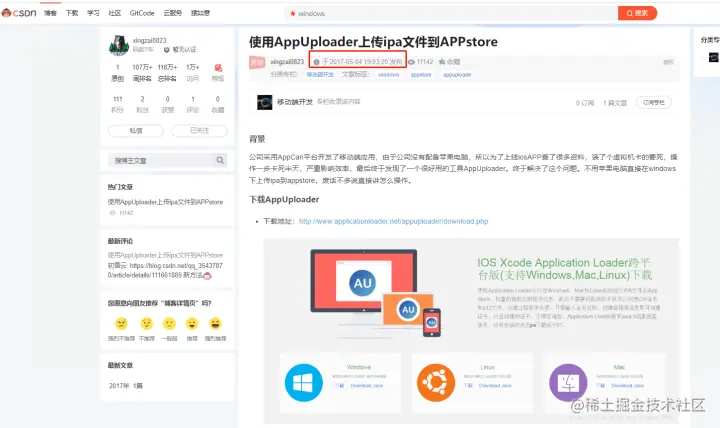Click the 背景 section heading
The image size is (720, 428).
click(x=257, y=139)
